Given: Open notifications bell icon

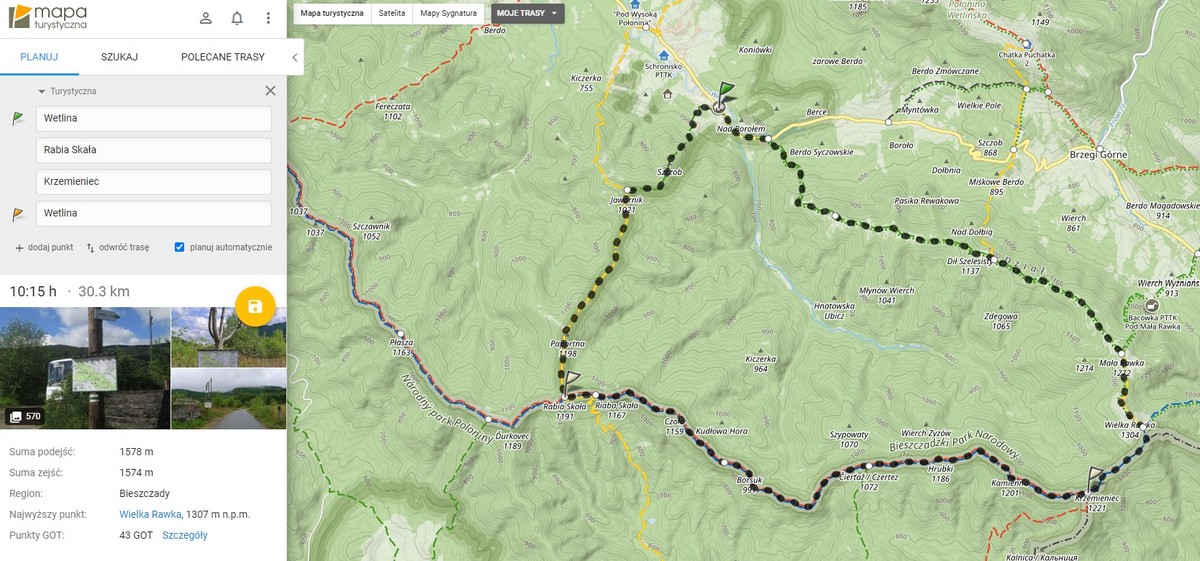Looking at the screenshot, I should click(237, 18).
